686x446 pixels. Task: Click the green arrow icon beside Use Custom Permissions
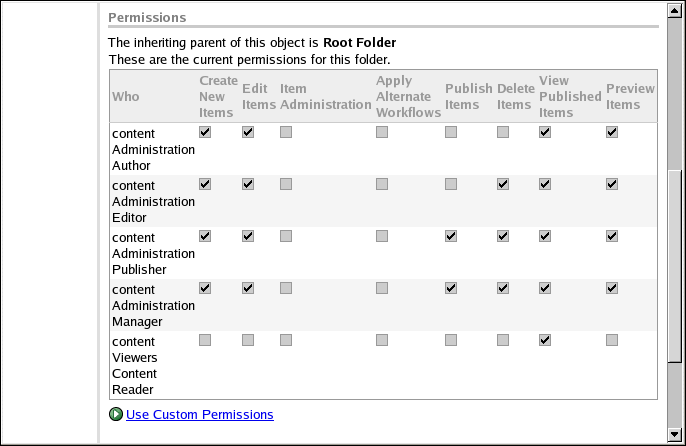[116, 414]
